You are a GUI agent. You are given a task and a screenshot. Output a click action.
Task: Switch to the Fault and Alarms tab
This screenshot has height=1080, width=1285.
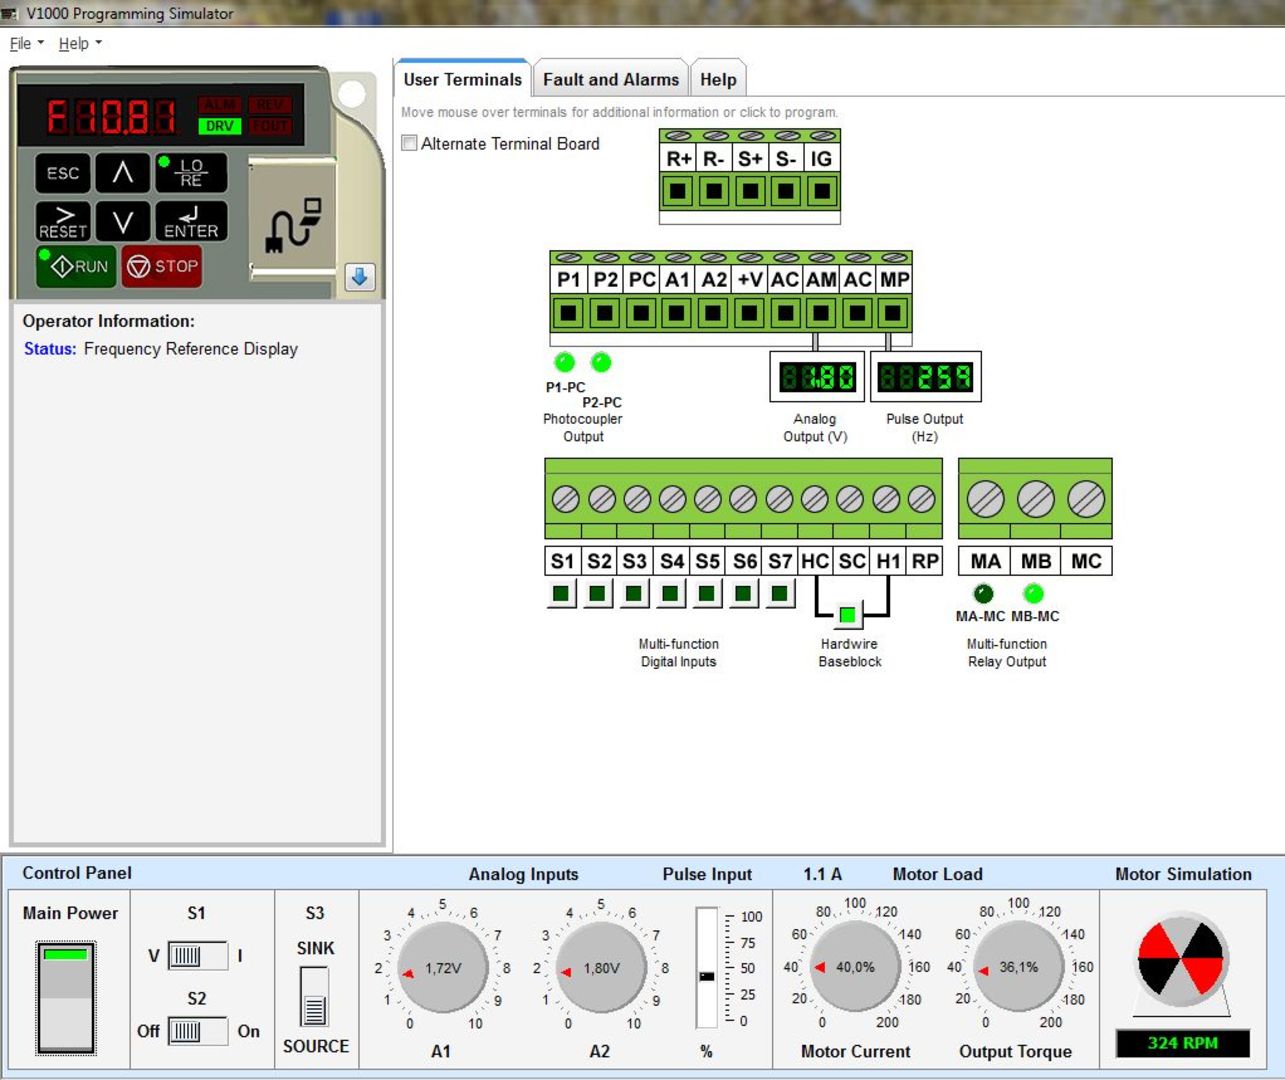[x=610, y=80]
